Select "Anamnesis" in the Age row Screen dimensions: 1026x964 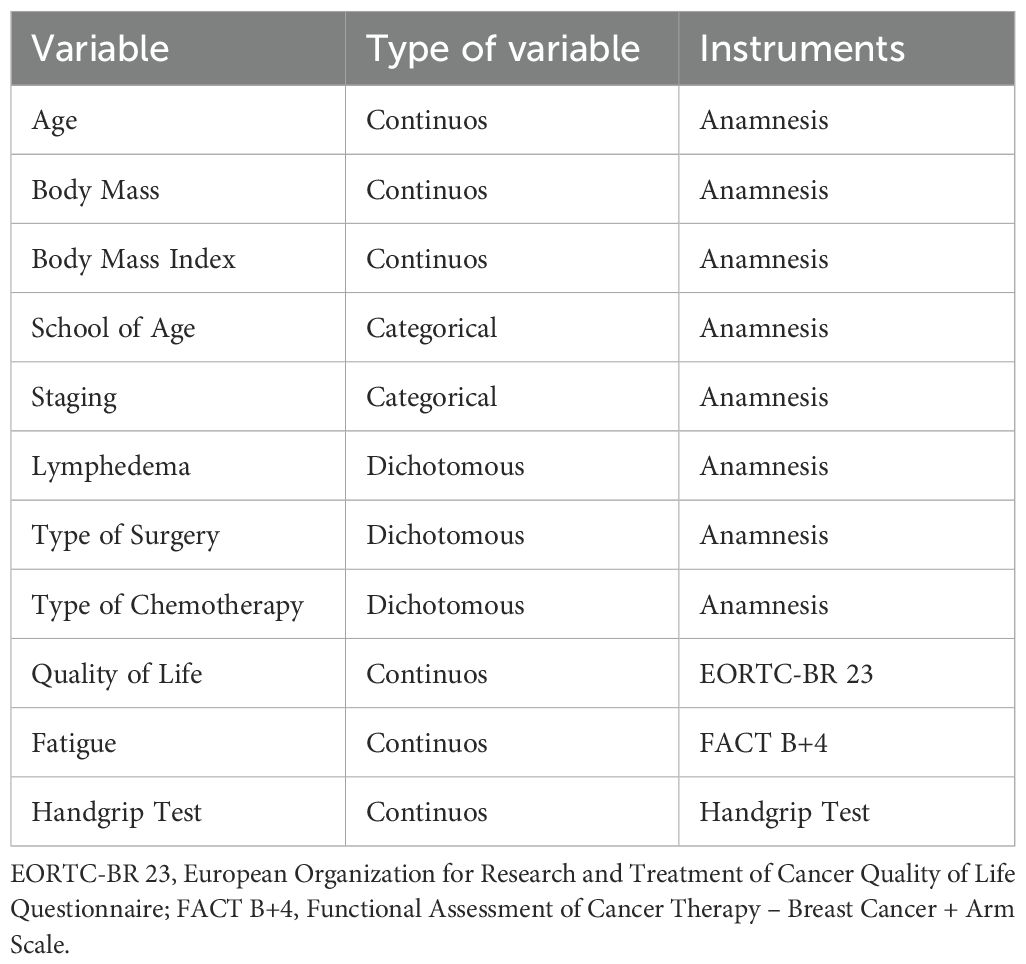(x=764, y=120)
